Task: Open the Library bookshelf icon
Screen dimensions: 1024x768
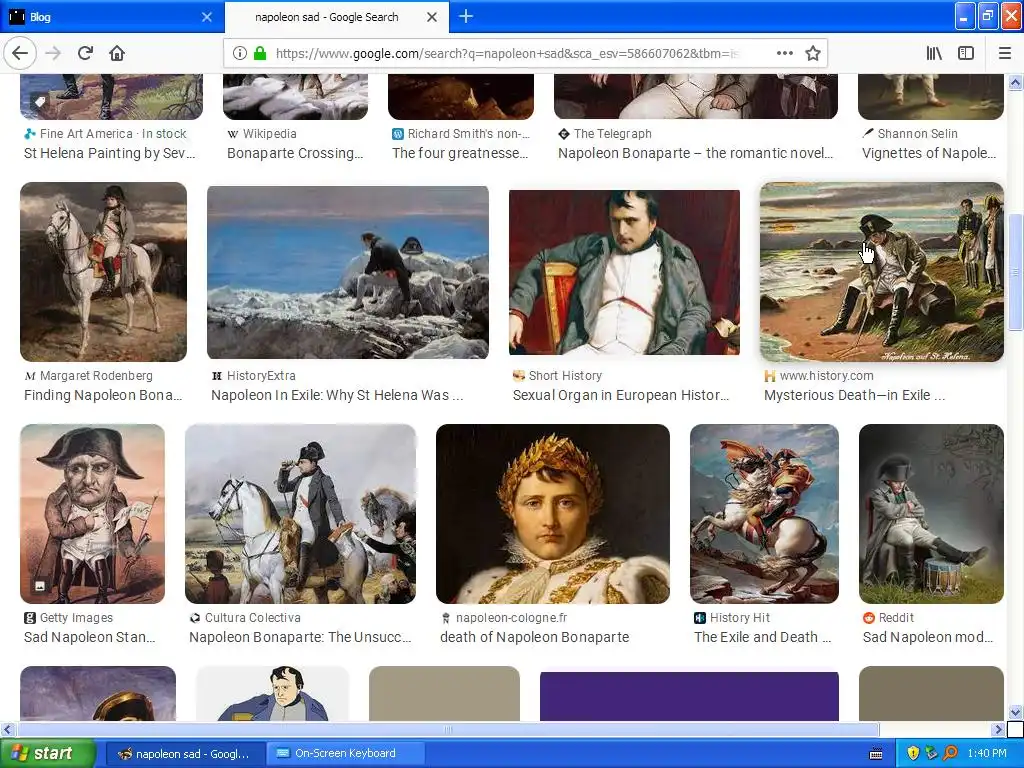Action: click(x=935, y=53)
